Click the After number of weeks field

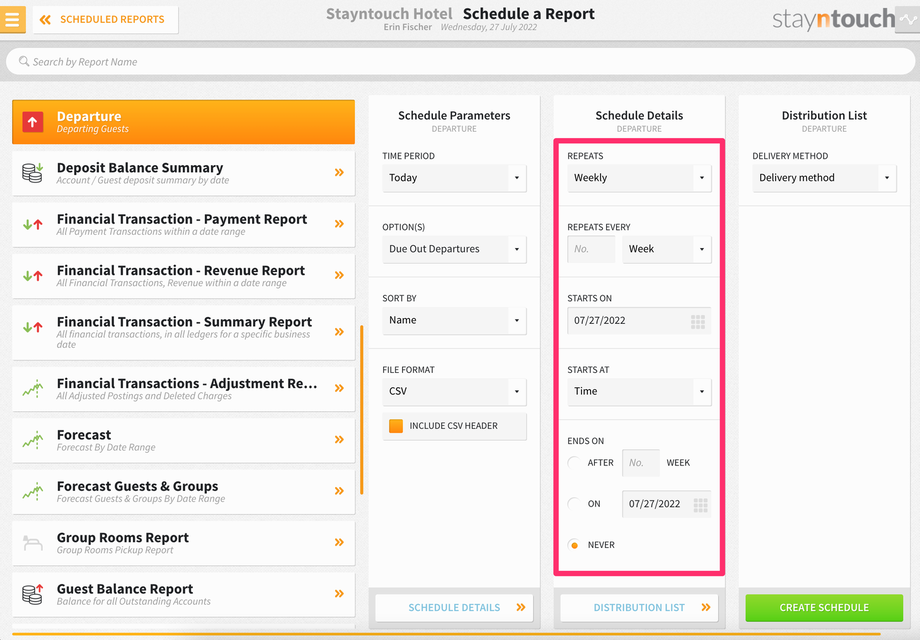641,463
